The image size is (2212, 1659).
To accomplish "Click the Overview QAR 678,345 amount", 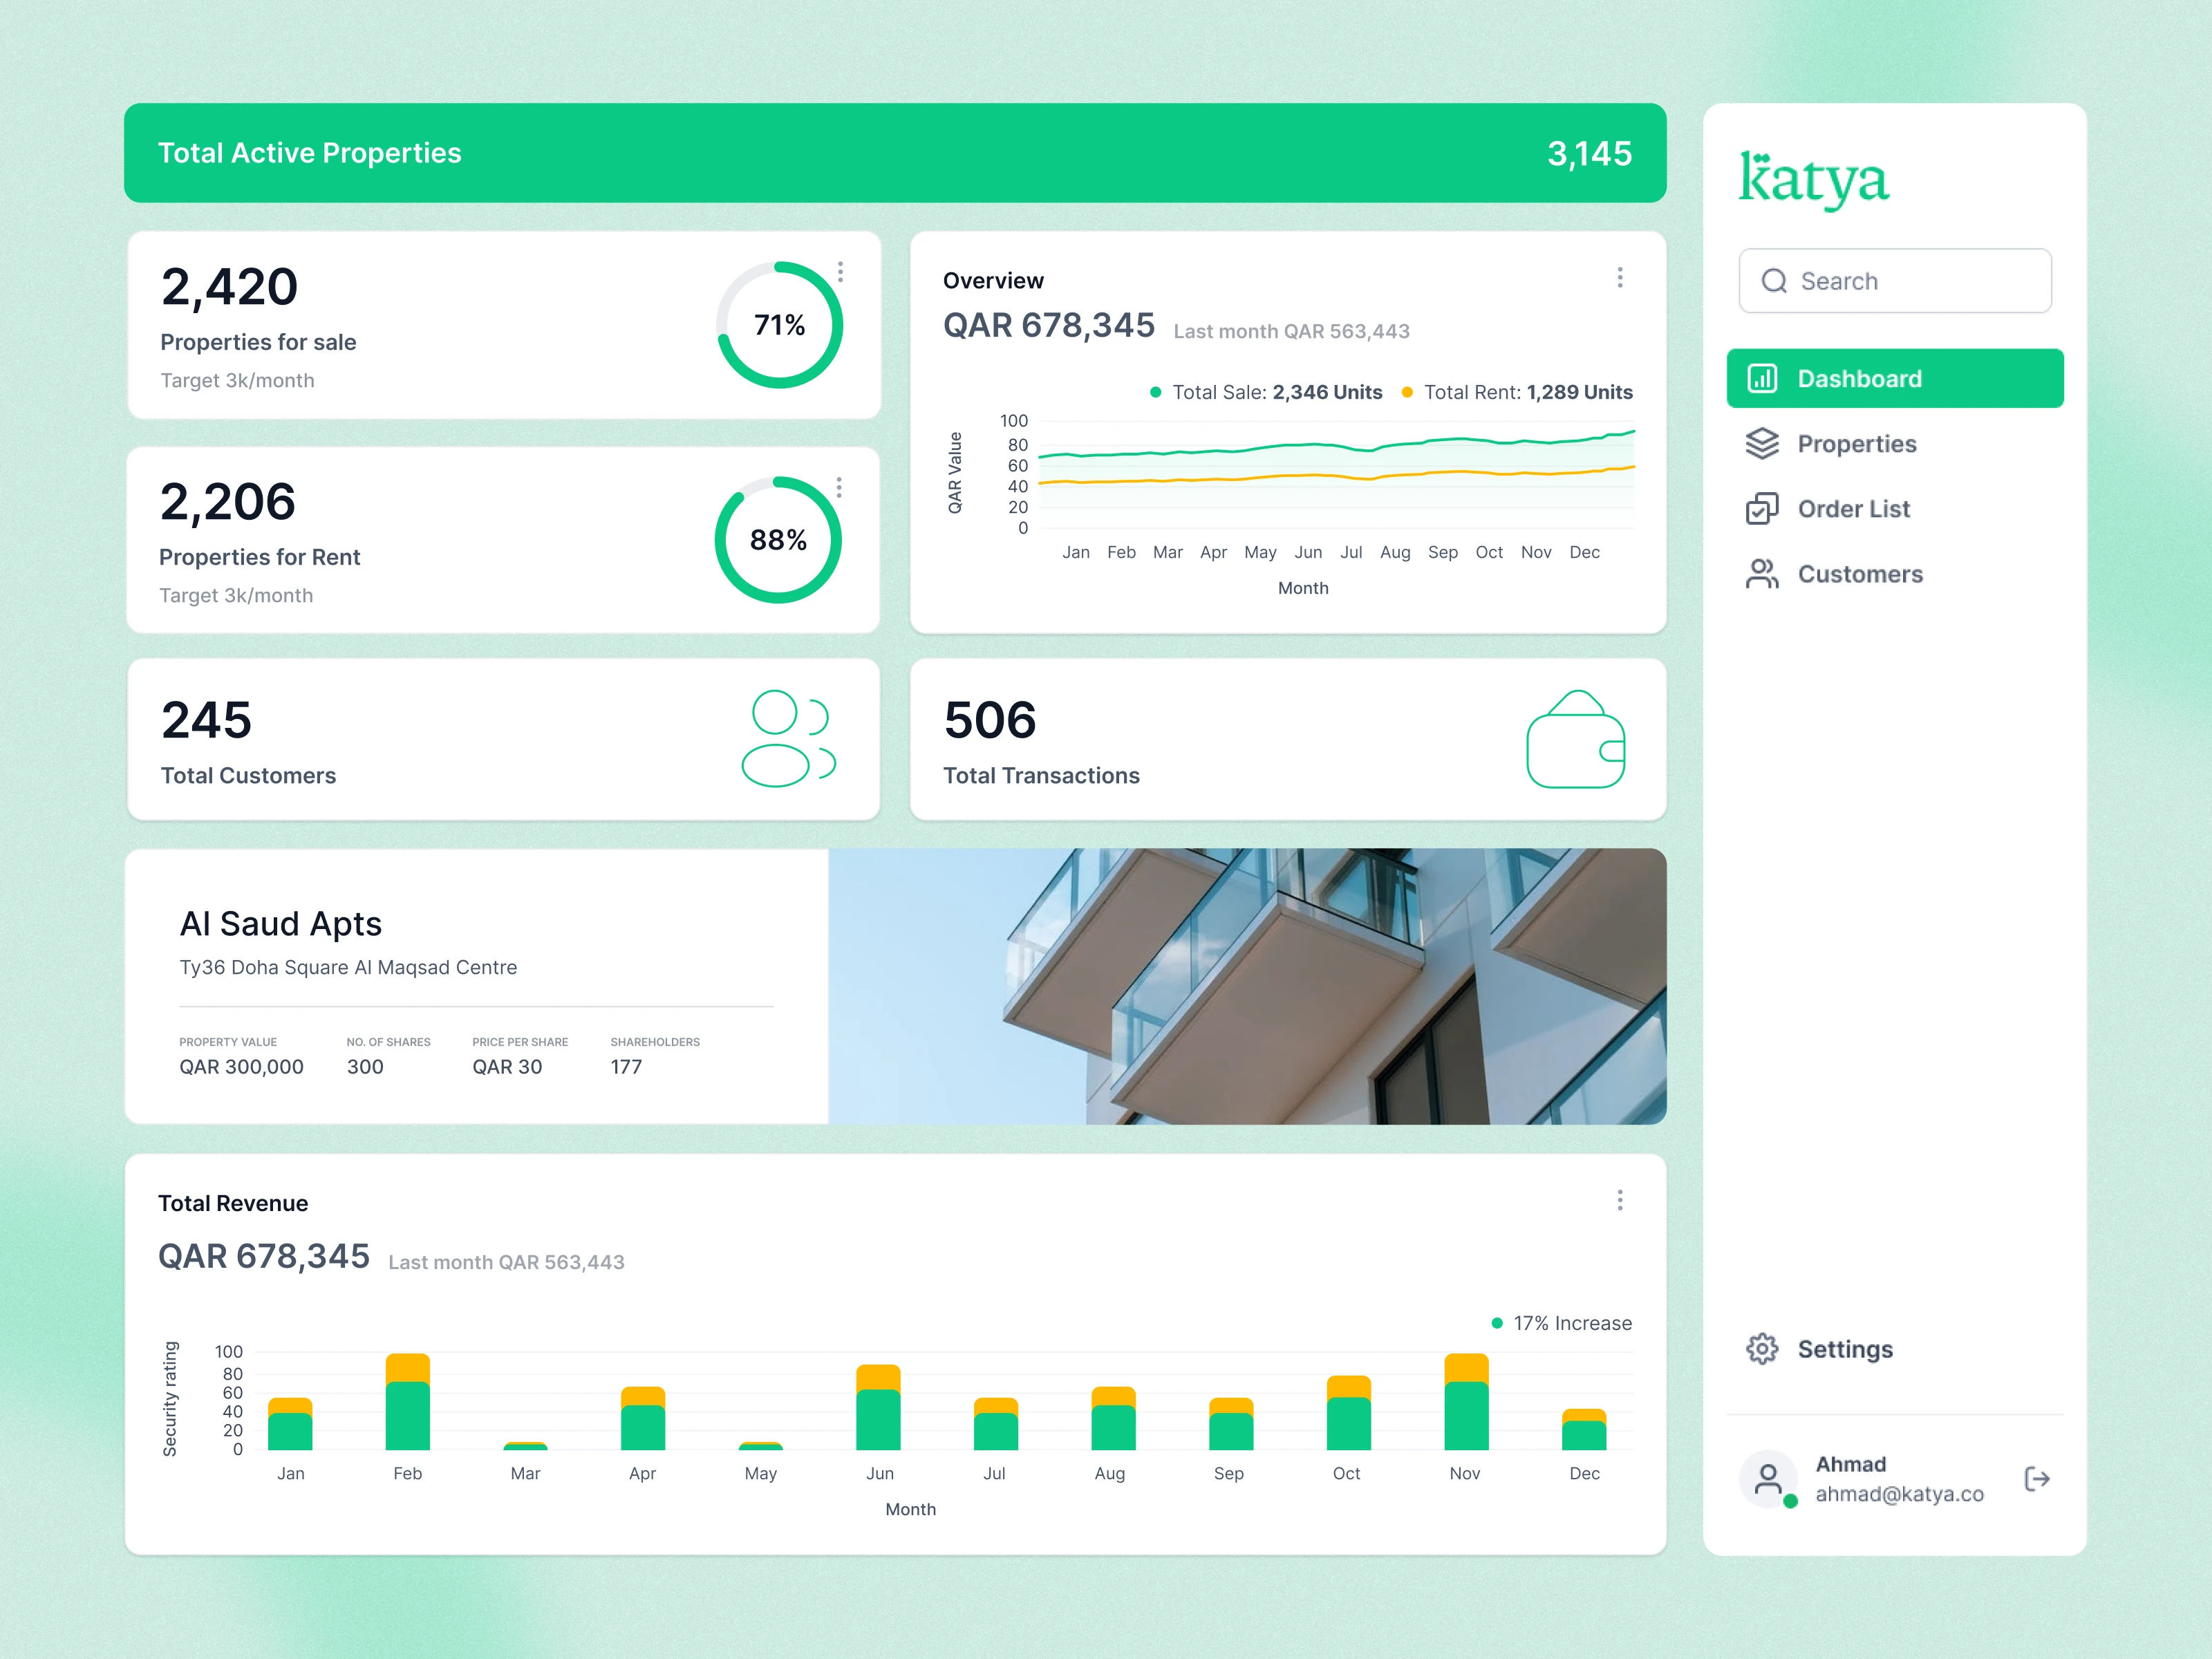I will click(1049, 325).
